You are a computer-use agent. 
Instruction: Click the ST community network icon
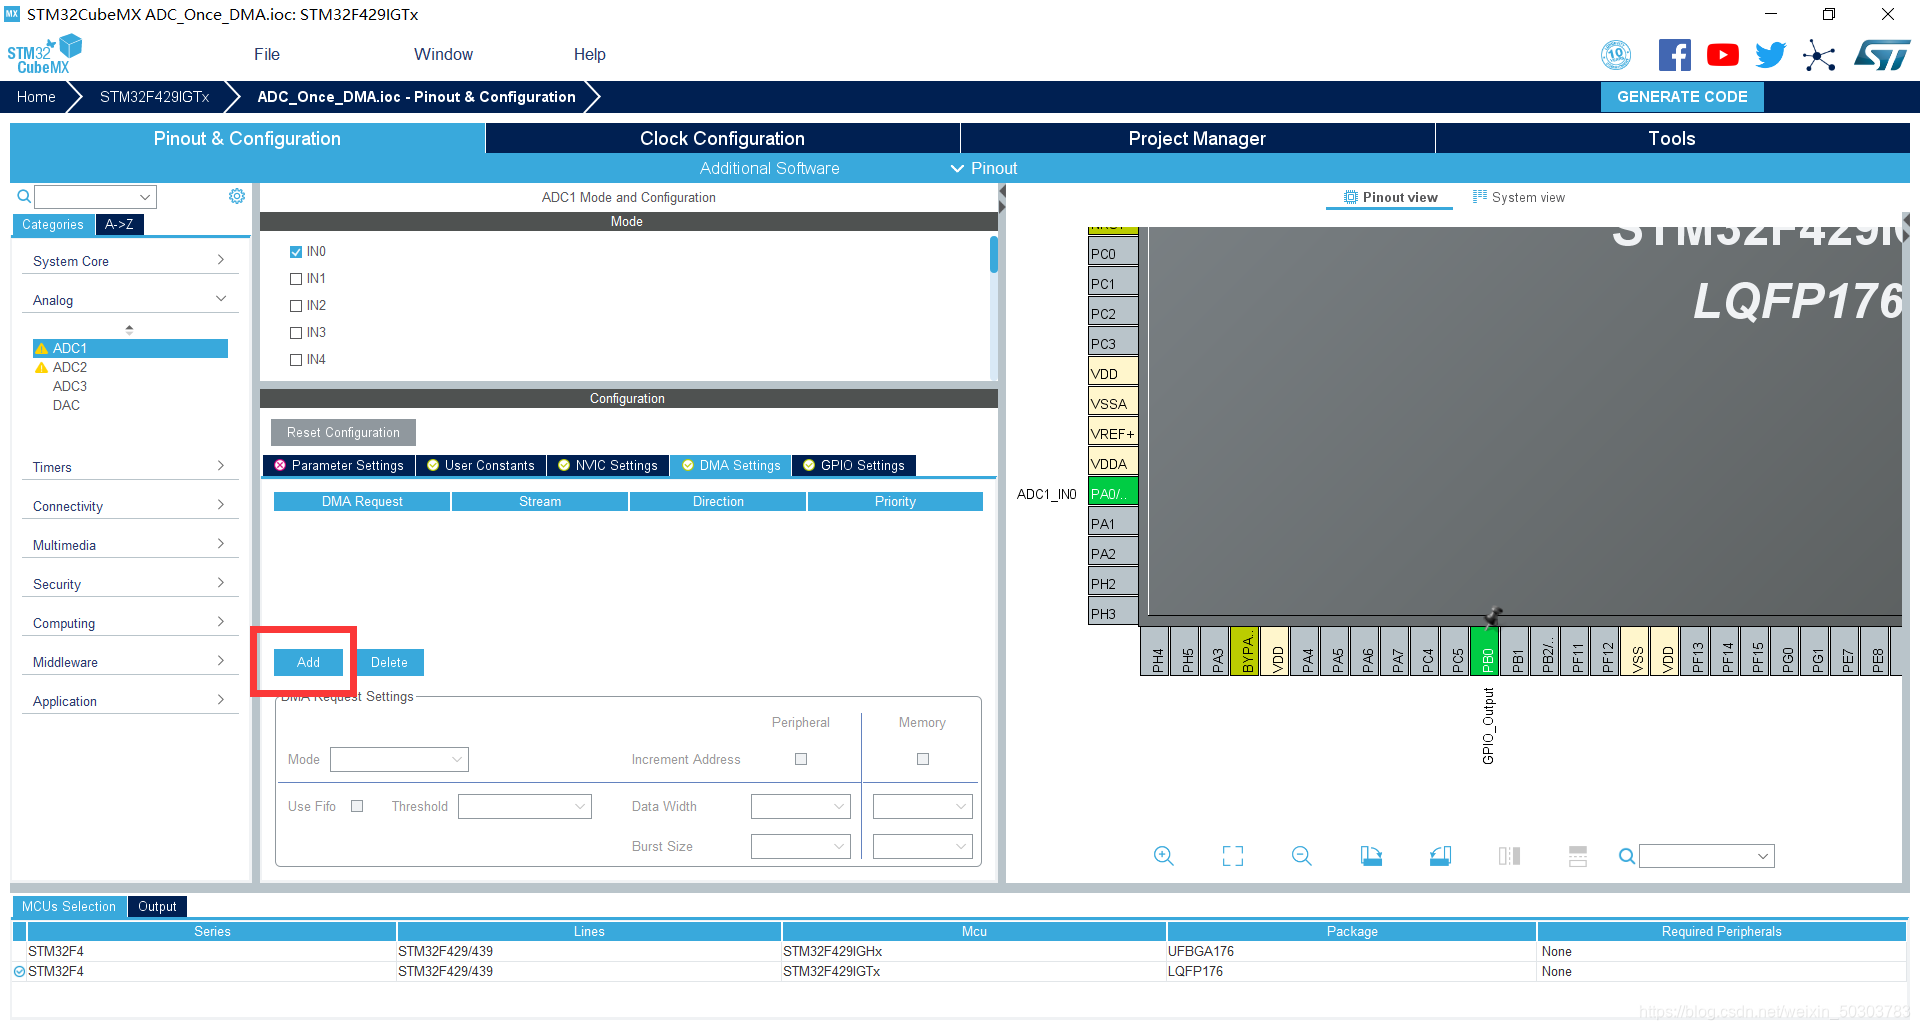[1819, 55]
